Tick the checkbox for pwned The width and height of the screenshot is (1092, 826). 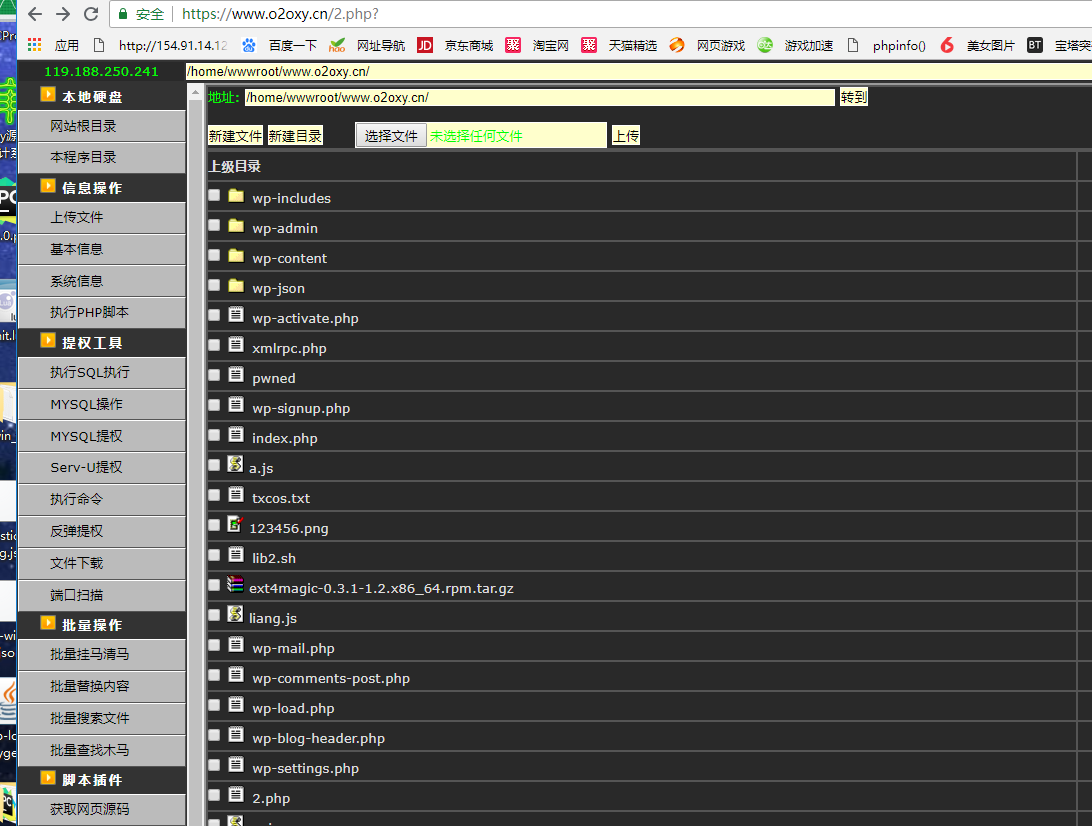[x=214, y=375]
